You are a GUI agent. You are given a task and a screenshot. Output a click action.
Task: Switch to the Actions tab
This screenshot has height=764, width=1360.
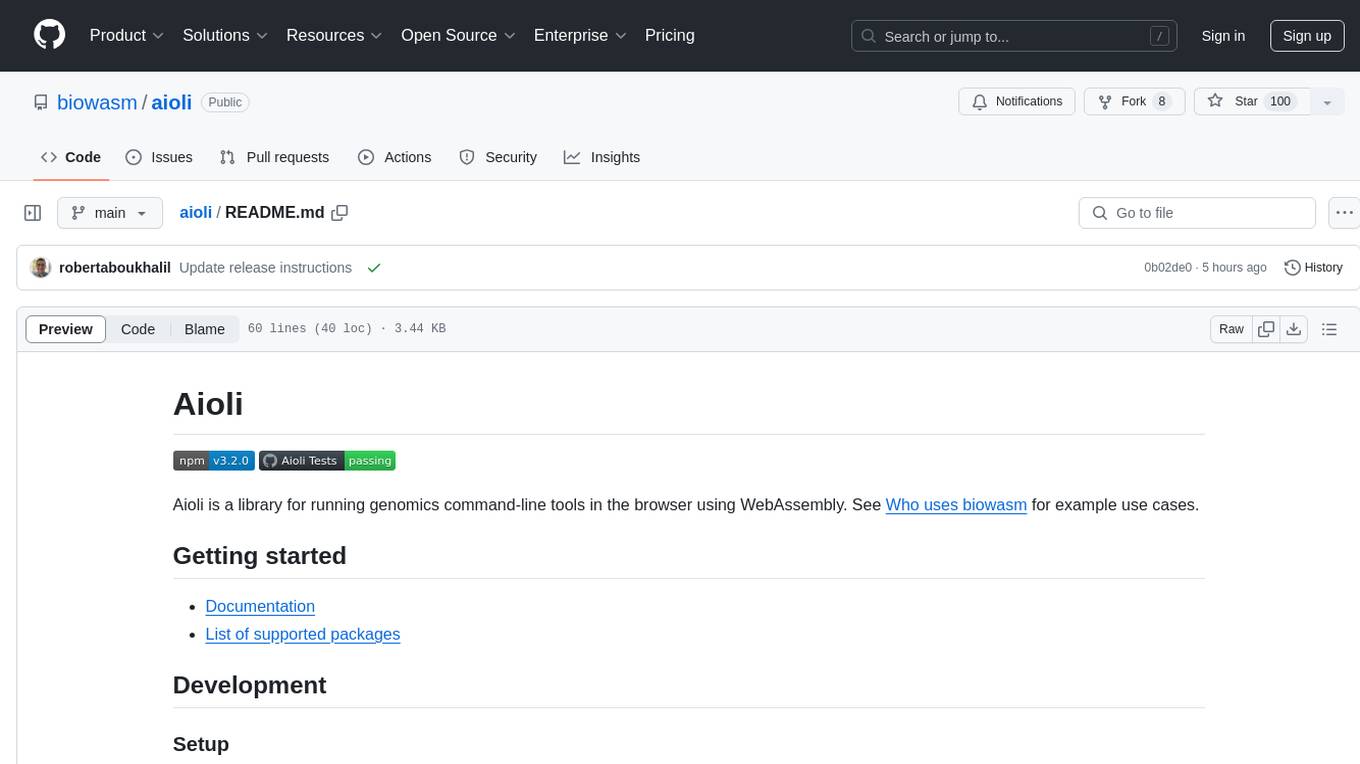[x=394, y=157]
